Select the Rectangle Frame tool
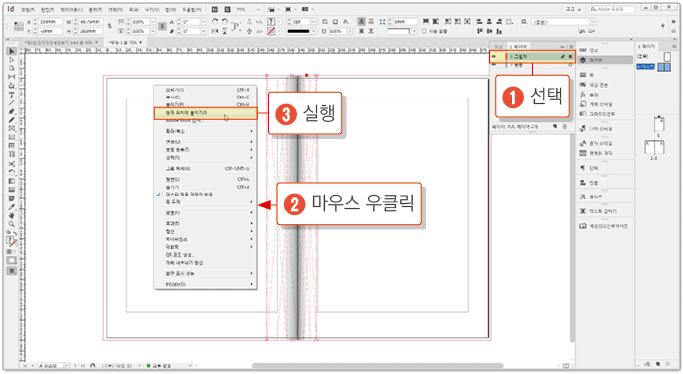Screen dimensions: 683x374 click(x=12, y=129)
